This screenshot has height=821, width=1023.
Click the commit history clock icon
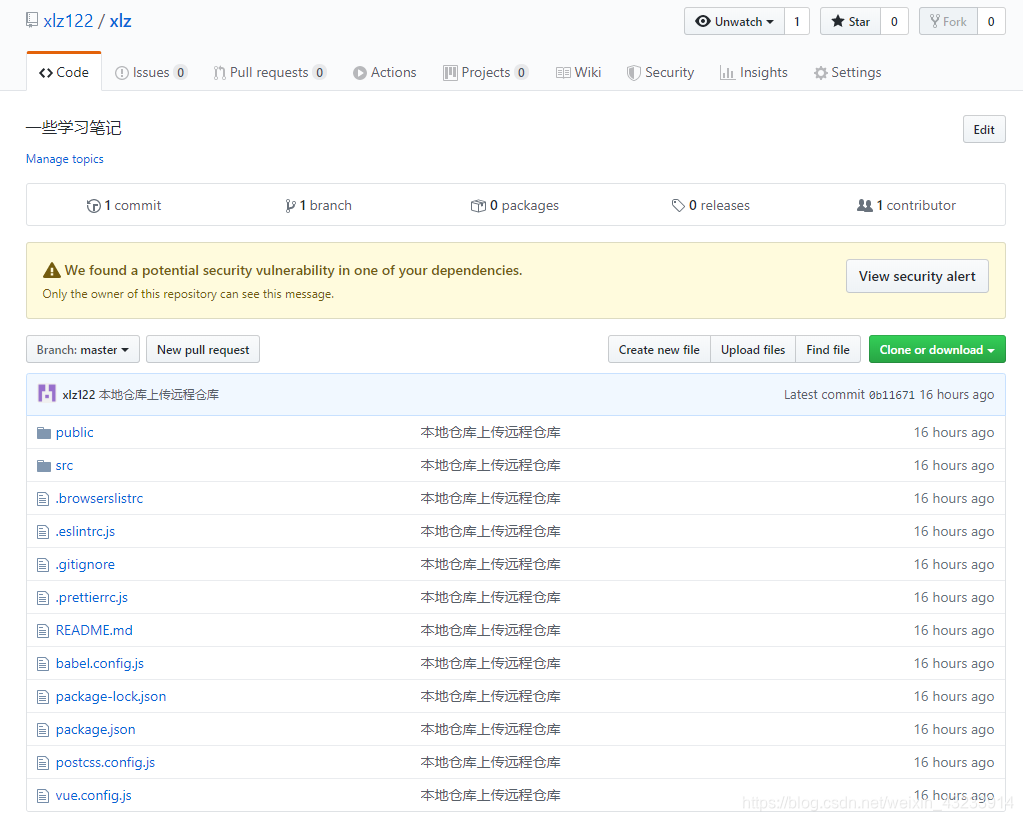point(93,206)
